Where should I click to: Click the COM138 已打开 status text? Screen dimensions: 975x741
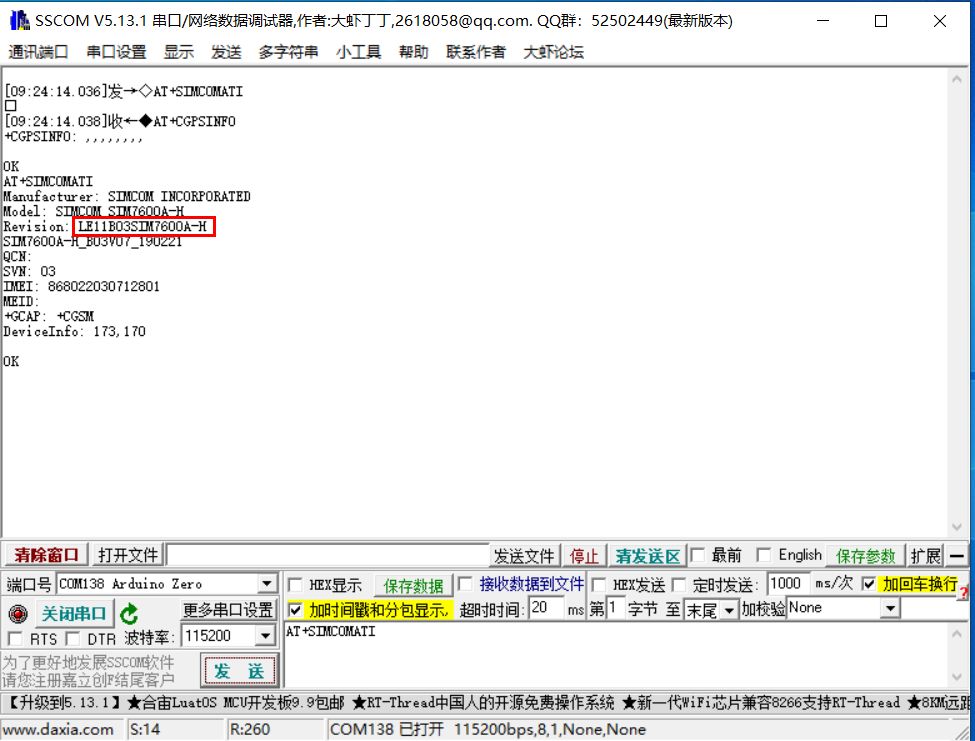(387, 729)
